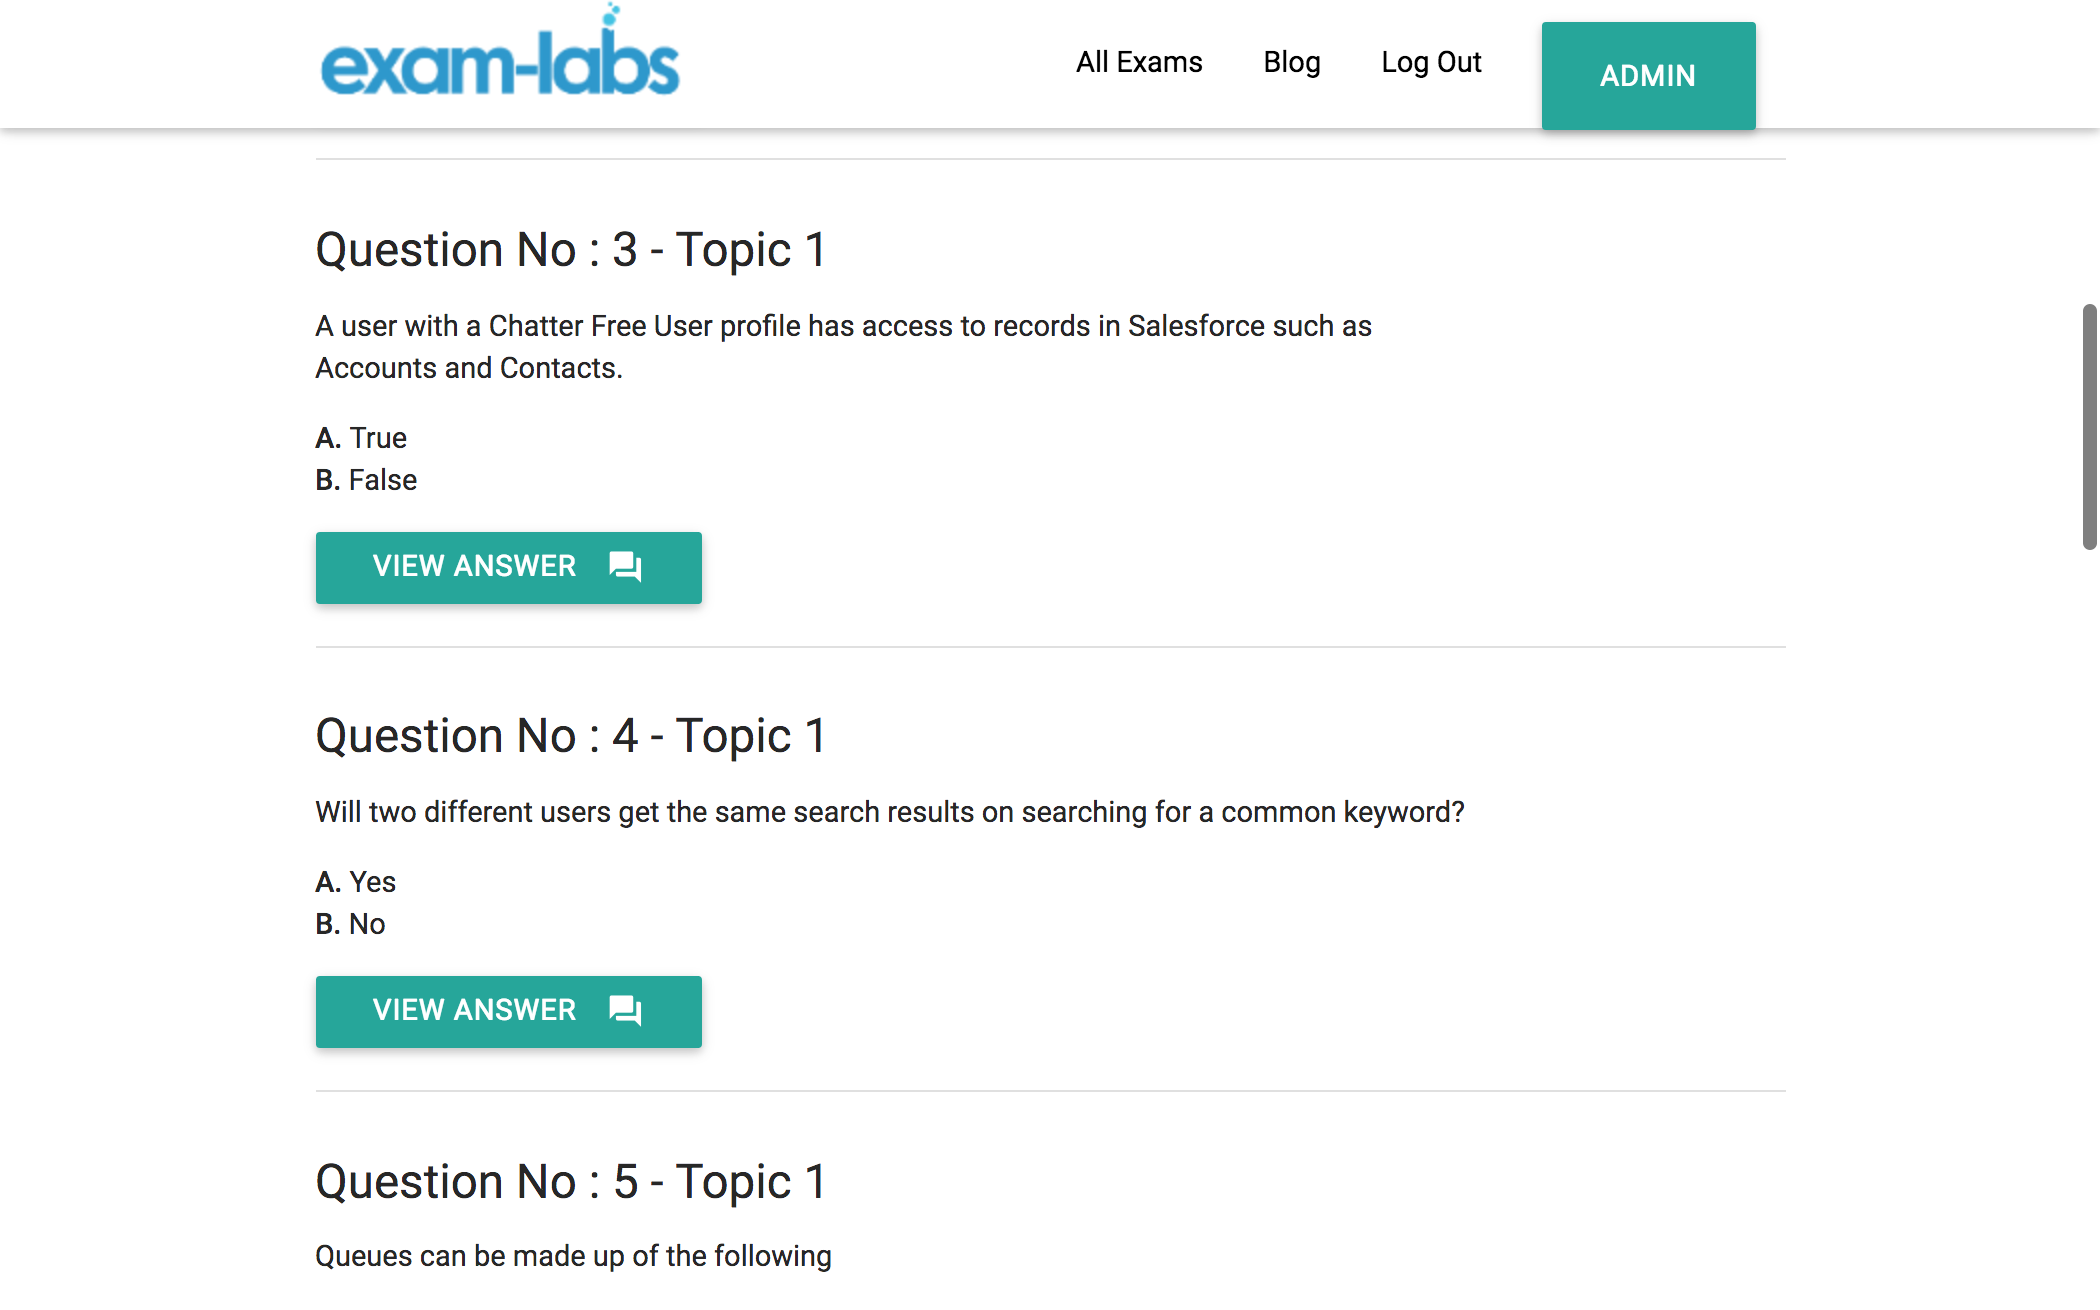Image resolution: width=2100 pixels, height=1310 pixels.
Task: Click chat bubble icon under Question 3
Action: point(625,567)
